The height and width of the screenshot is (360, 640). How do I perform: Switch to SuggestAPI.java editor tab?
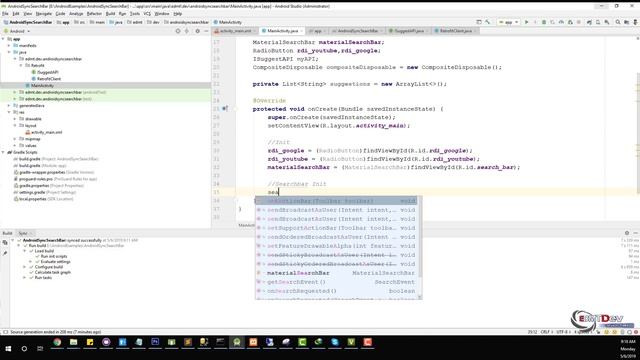[x=409, y=31]
